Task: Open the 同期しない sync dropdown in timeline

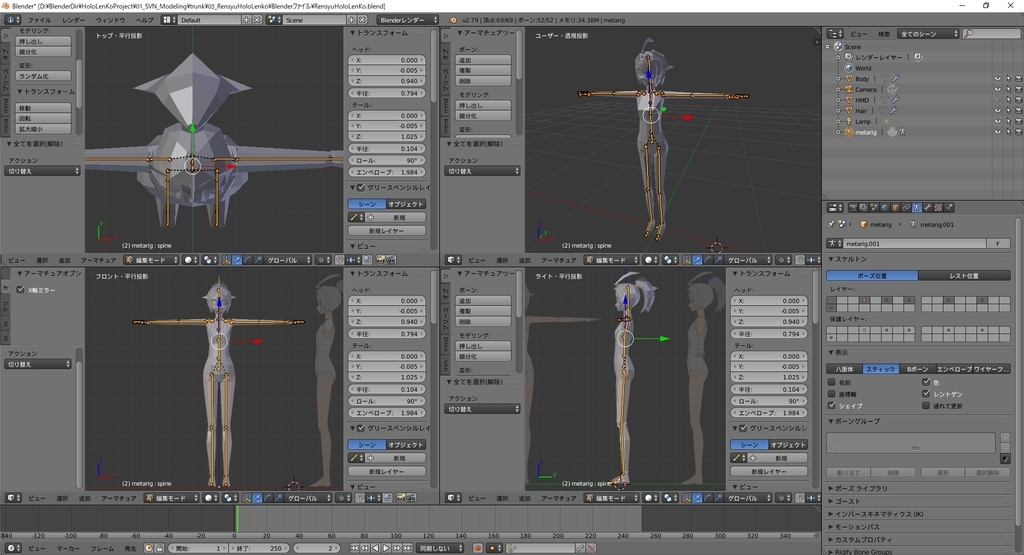Action: pos(441,548)
